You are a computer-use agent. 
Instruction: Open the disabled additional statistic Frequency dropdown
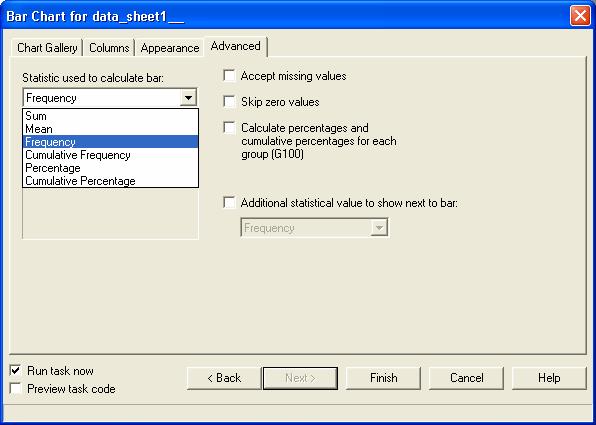[314, 228]
